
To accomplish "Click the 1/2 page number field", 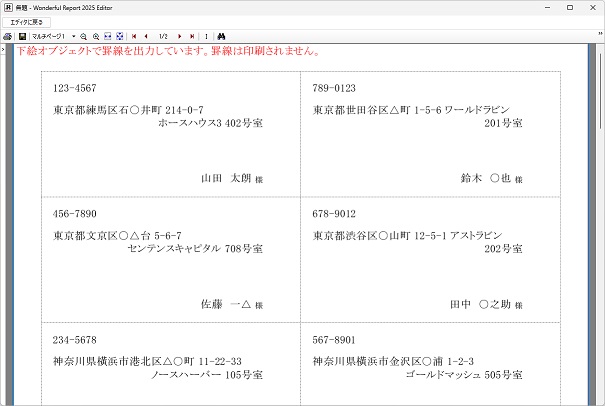I will point(163,36).
